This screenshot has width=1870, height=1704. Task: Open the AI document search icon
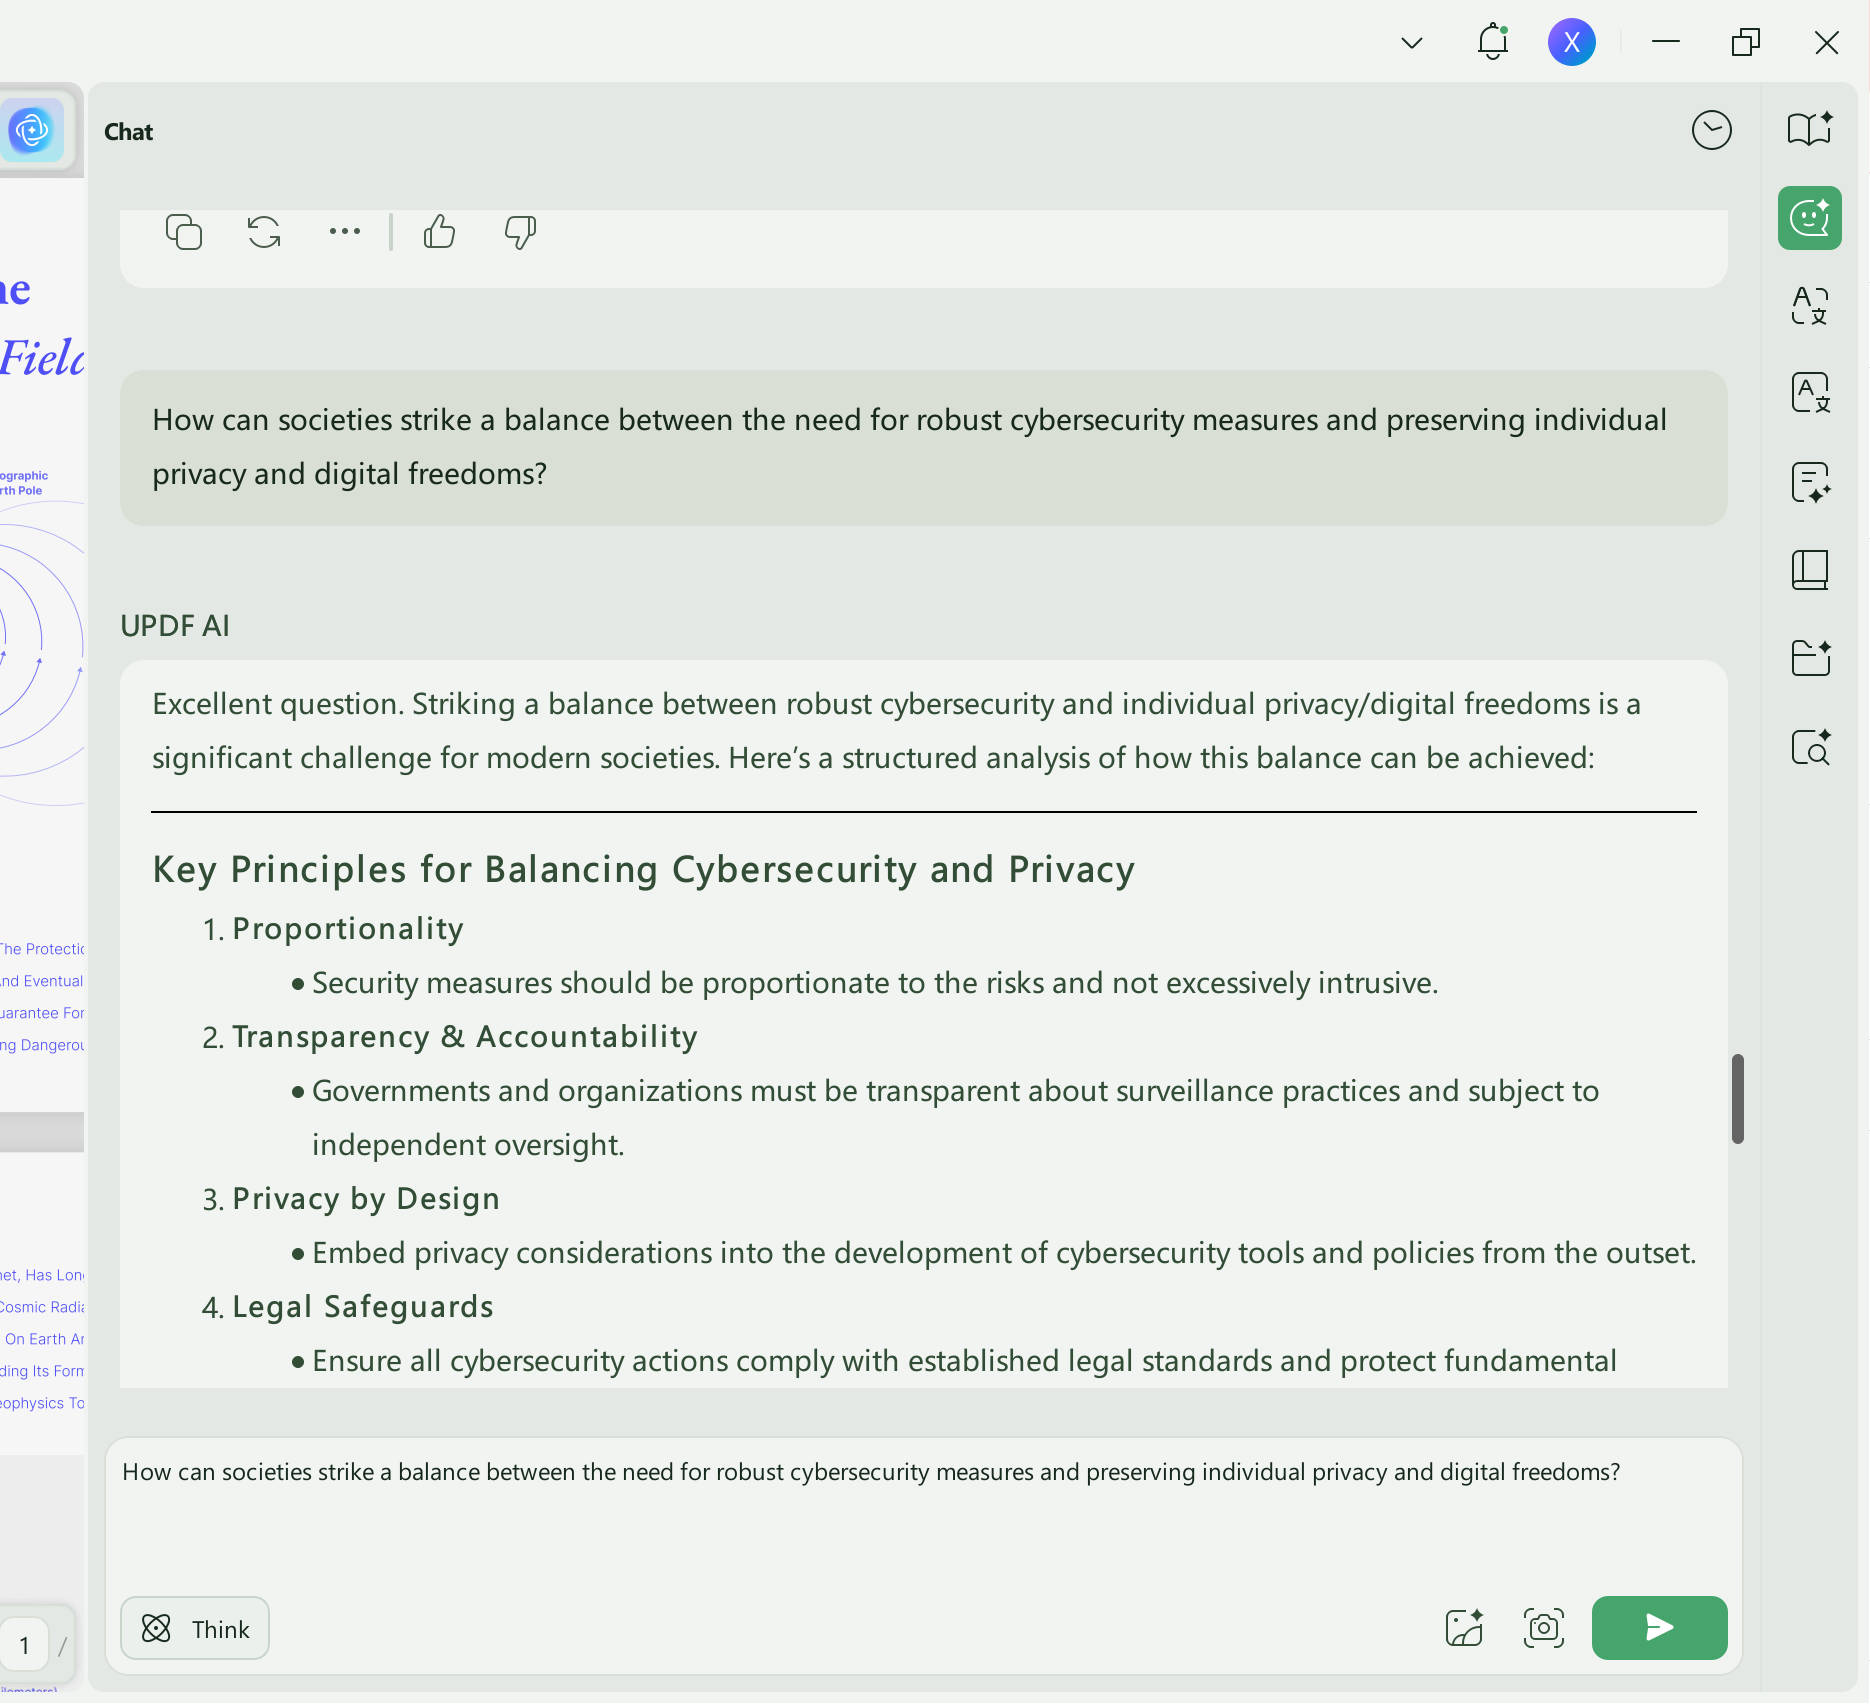(x=1810, y=746)
